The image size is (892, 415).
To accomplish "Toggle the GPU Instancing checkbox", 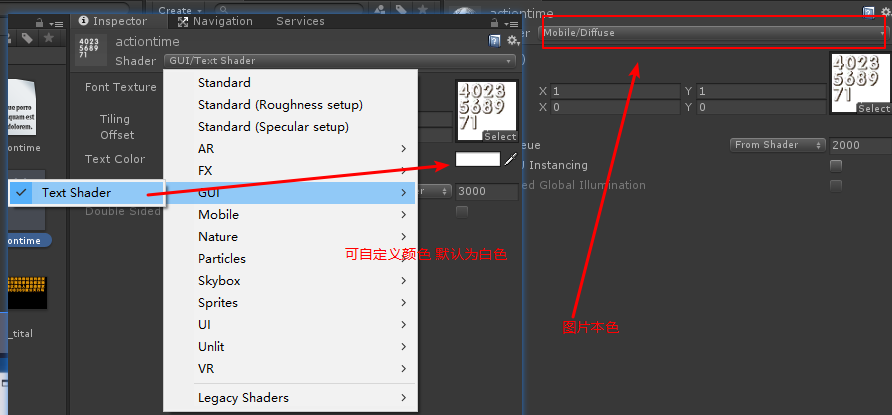I will coord(836,165).
